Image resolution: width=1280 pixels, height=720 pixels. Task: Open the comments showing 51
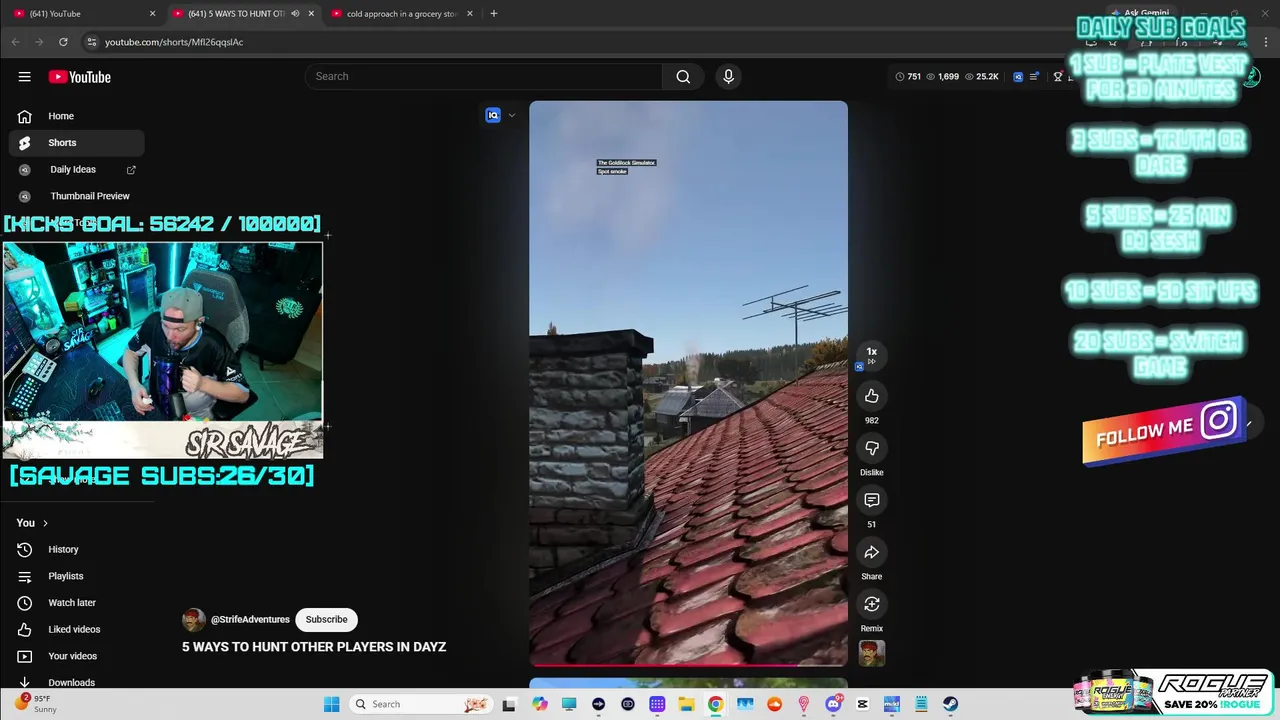[x=872, y=500]
